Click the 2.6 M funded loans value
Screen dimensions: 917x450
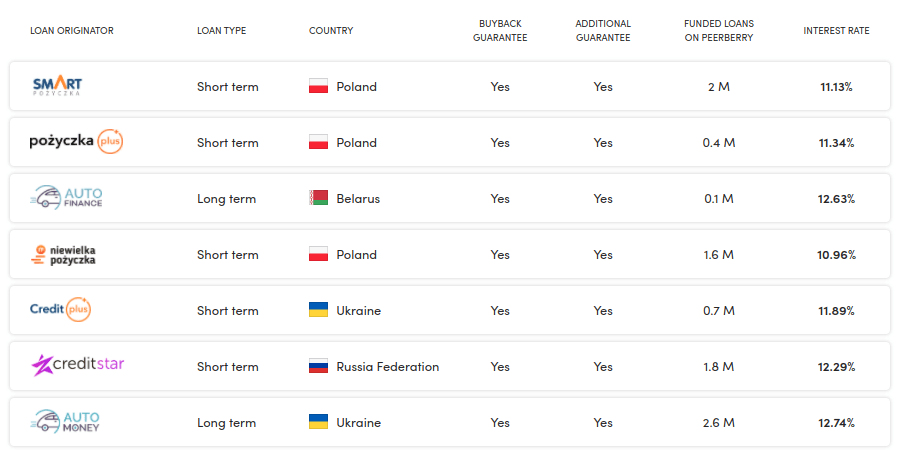point(719,422)
